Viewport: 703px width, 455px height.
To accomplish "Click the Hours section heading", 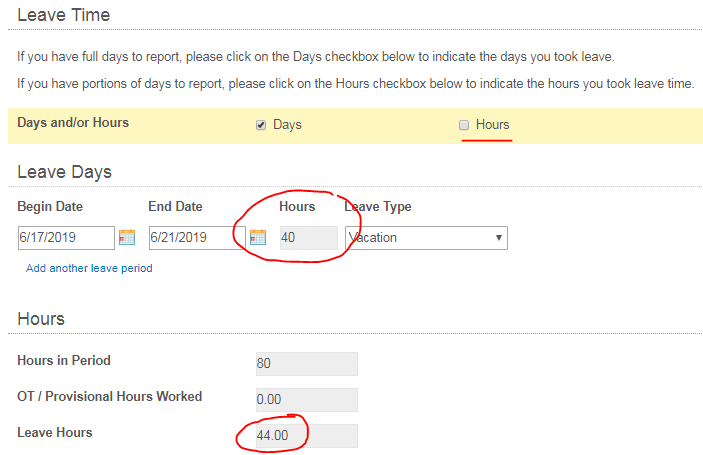I will (x=41, y=319).
